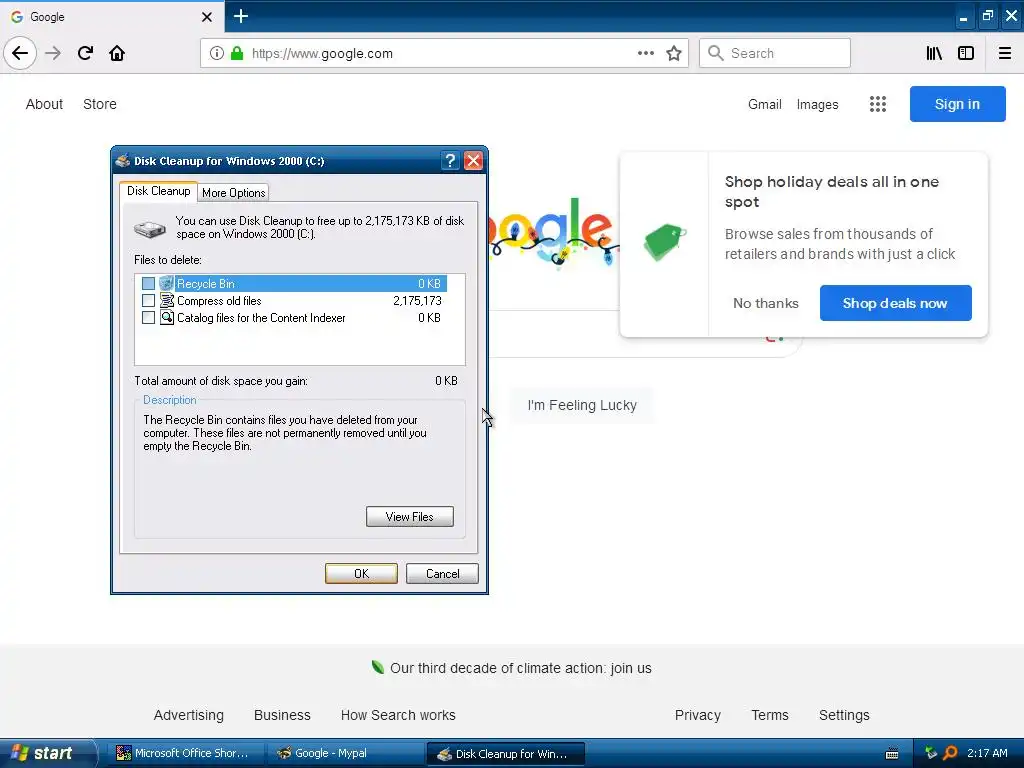The height and width of the screenshot is (768, 1024).
Task: Open the Windows start menu
Action: [48, 753]
